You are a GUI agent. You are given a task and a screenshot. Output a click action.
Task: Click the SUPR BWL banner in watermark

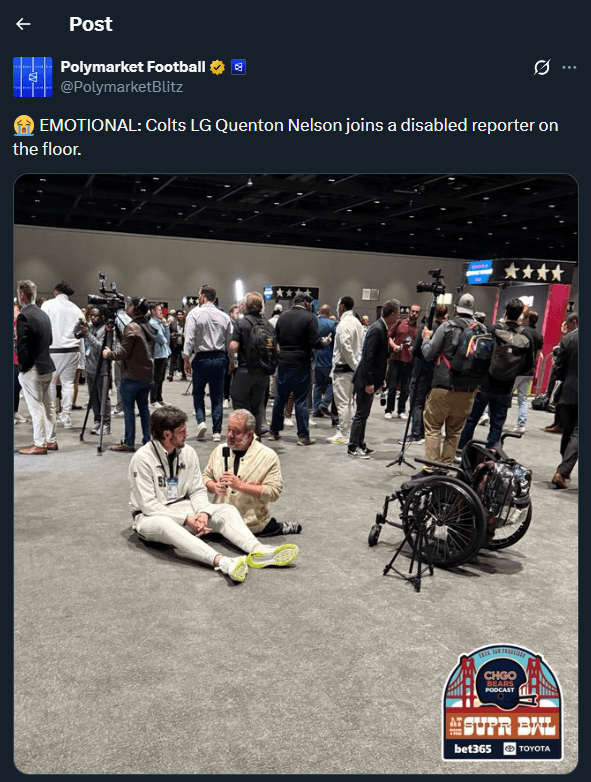tap(502, 726)
